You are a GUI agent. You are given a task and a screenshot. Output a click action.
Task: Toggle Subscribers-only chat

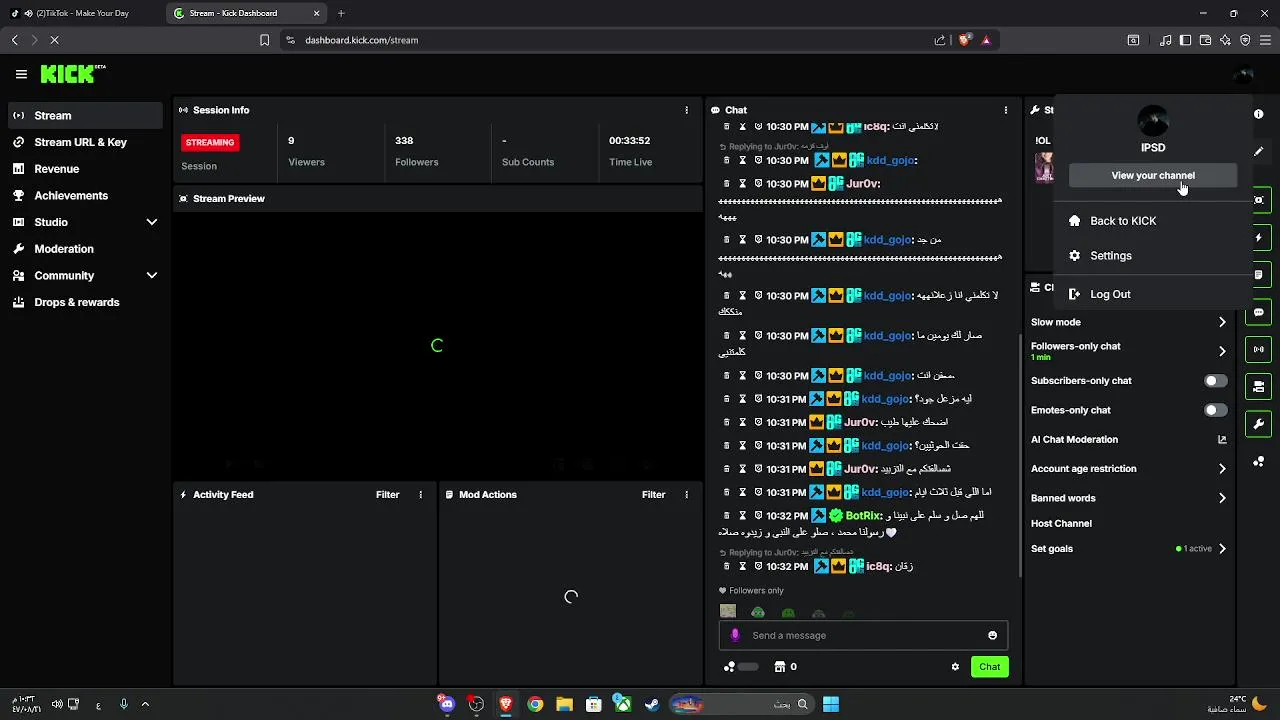point(1215,381)
